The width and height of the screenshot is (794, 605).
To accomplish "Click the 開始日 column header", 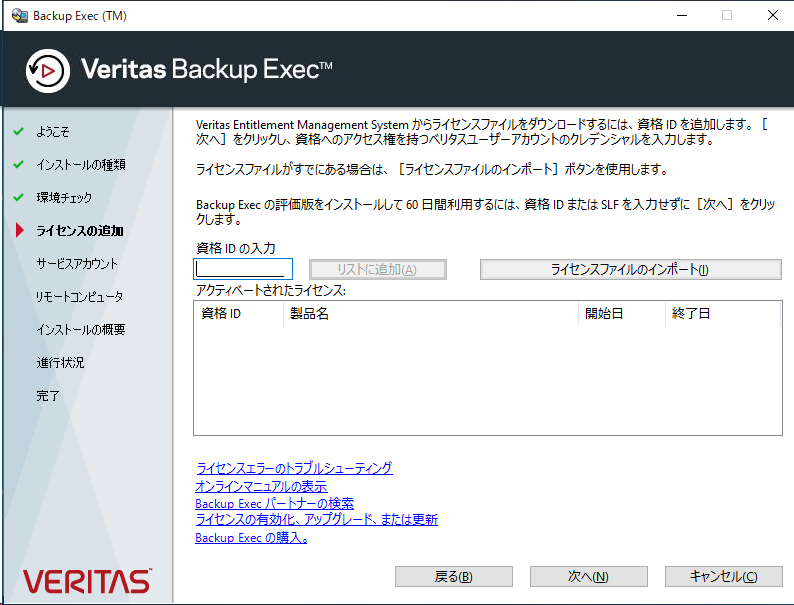I will 622,313.
